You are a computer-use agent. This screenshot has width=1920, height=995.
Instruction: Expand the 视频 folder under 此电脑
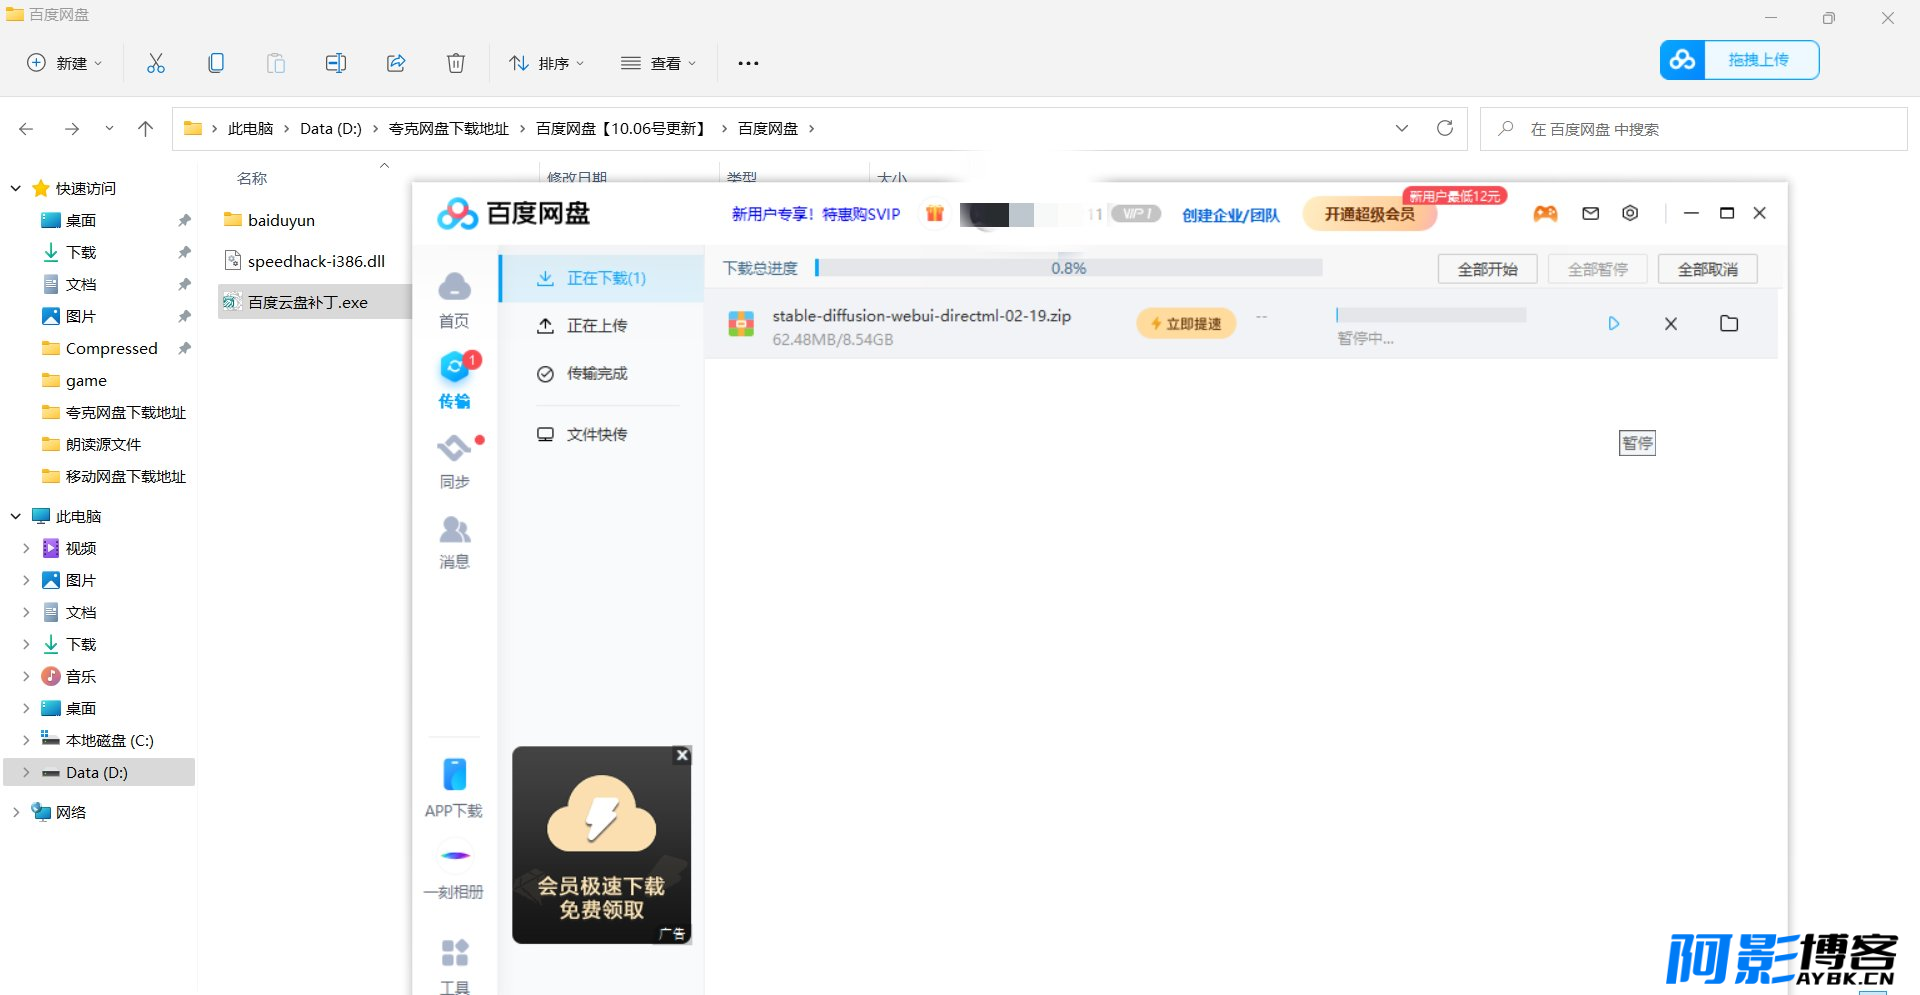click(26, 549)
